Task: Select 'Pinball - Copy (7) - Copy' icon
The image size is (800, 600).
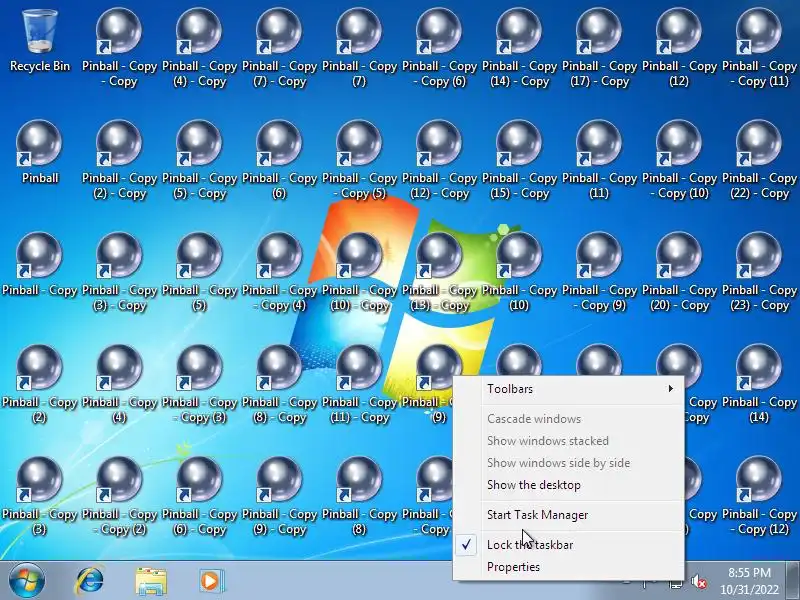Action: point(280,47)
